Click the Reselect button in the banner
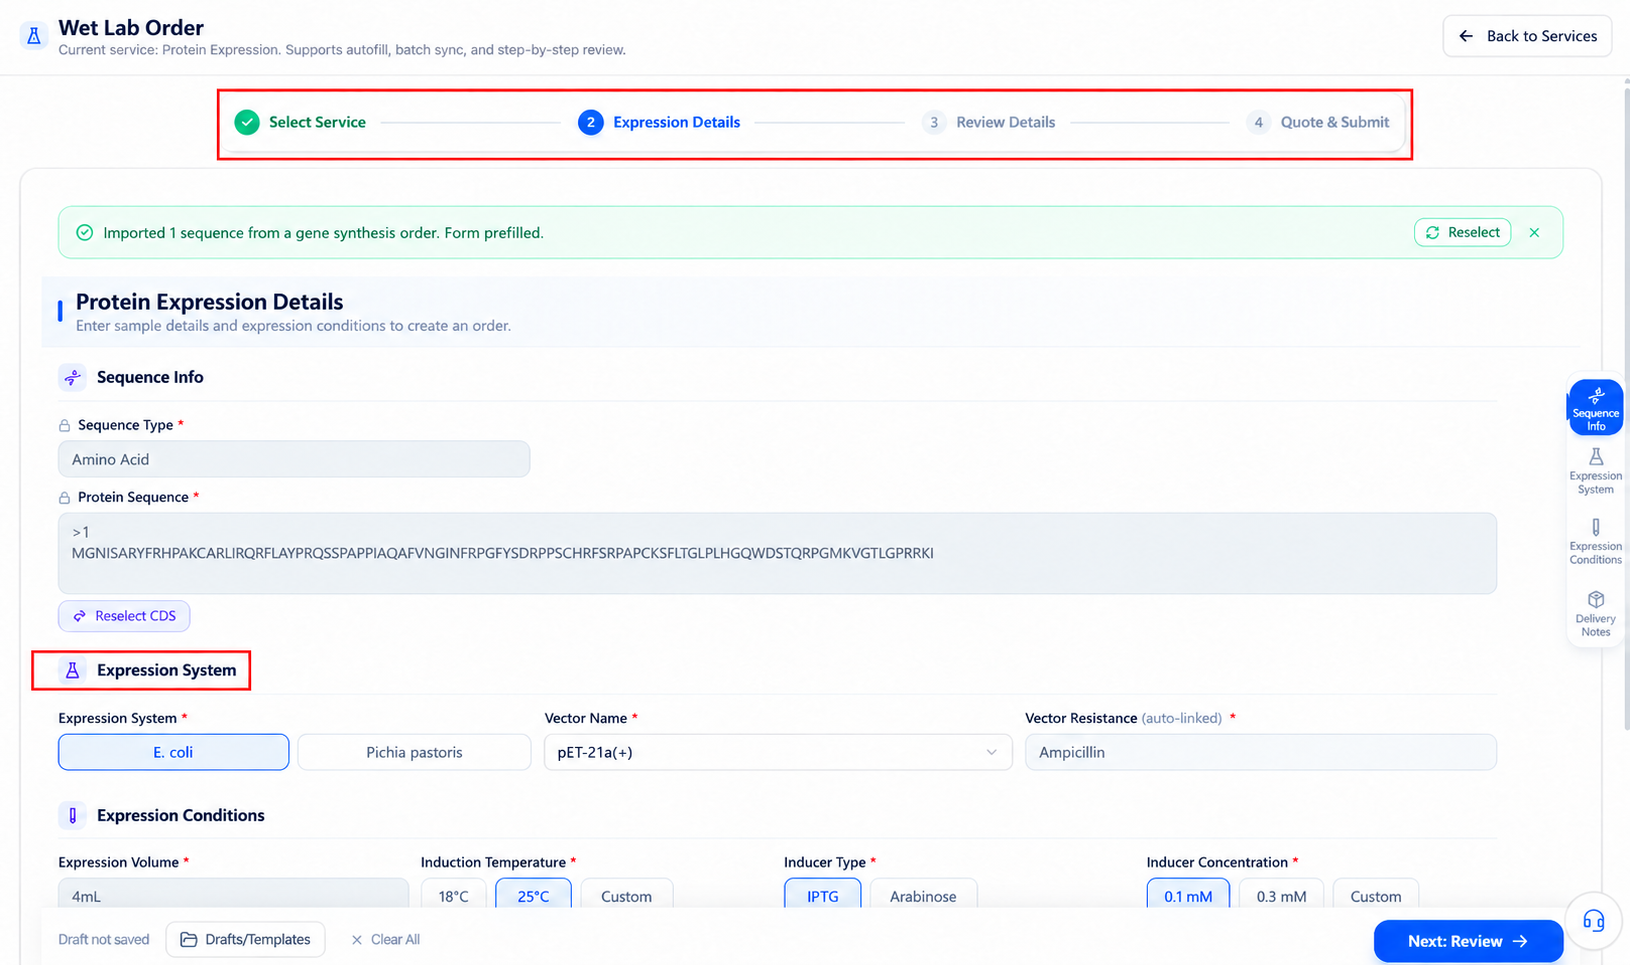The width and height of the screenshot is (1630, 965). 1462,232
